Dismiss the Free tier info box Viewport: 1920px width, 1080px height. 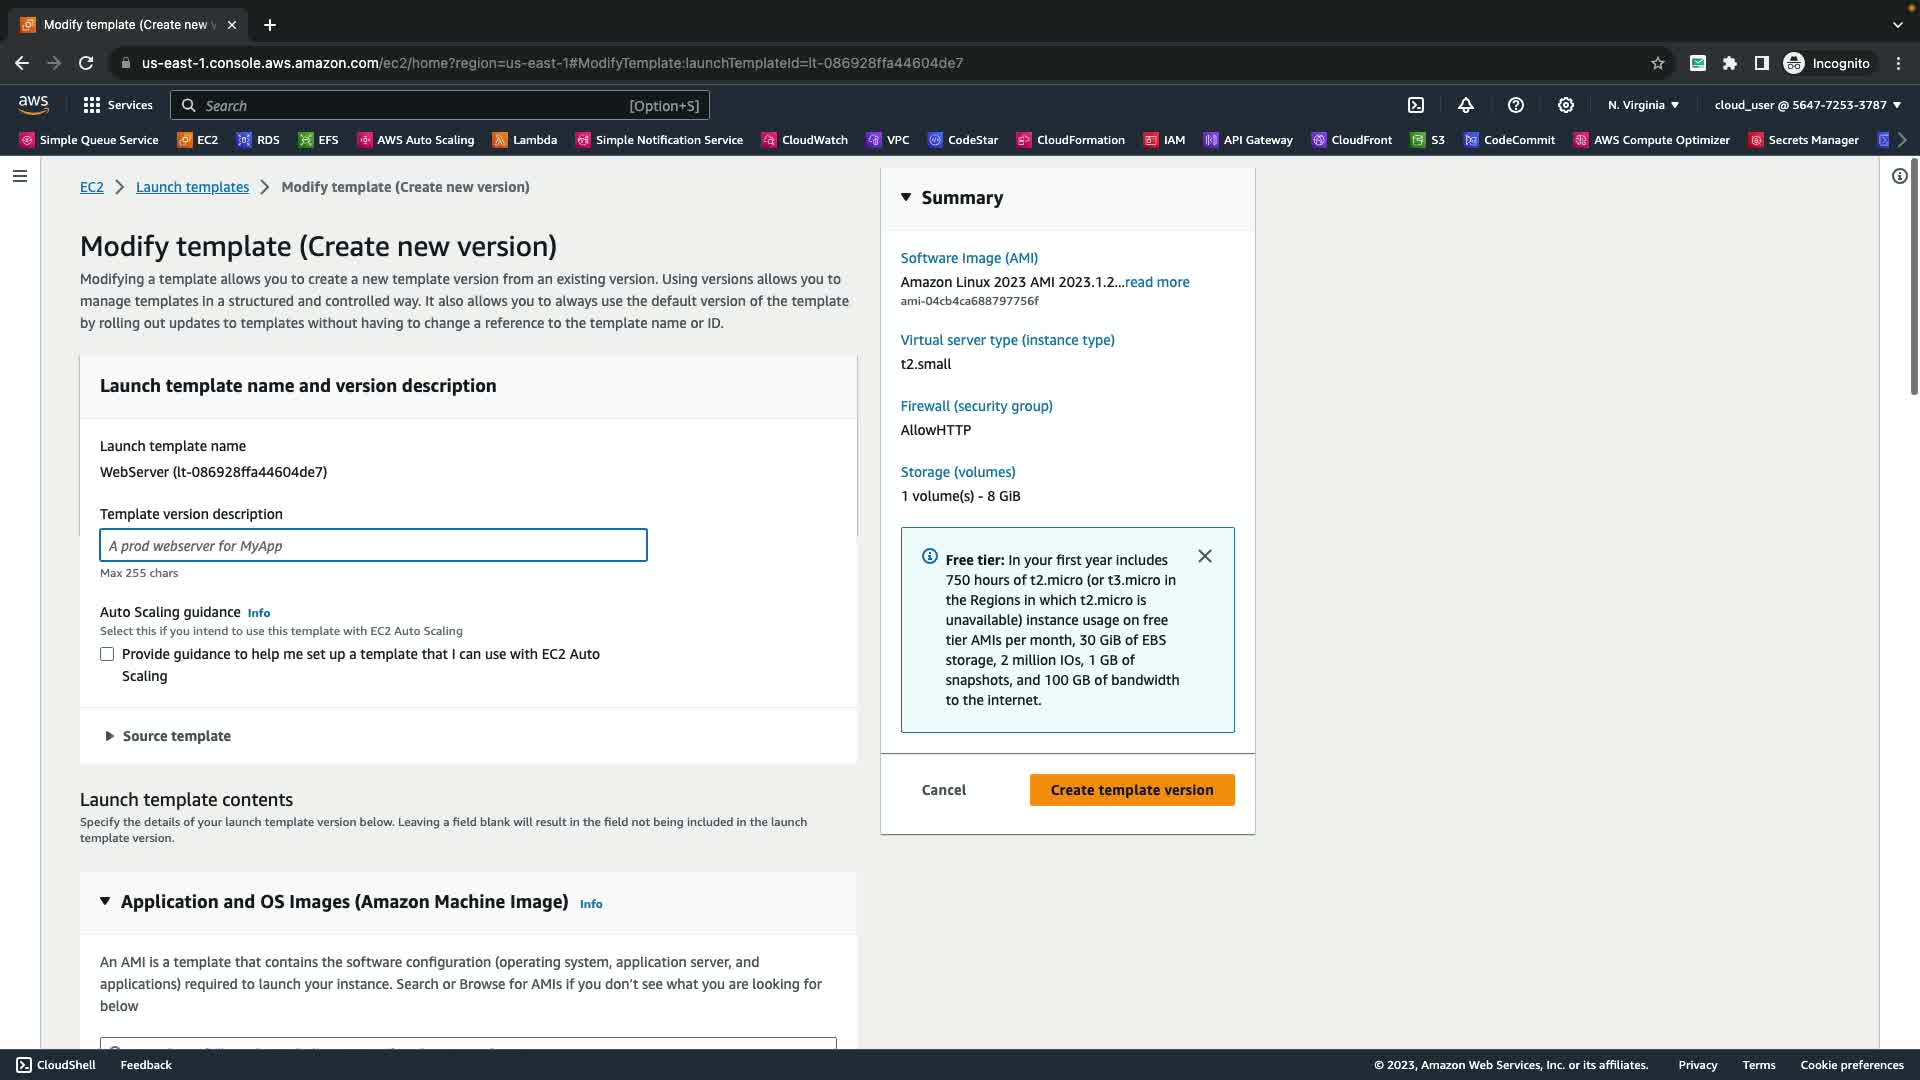tap(1205, 556)
